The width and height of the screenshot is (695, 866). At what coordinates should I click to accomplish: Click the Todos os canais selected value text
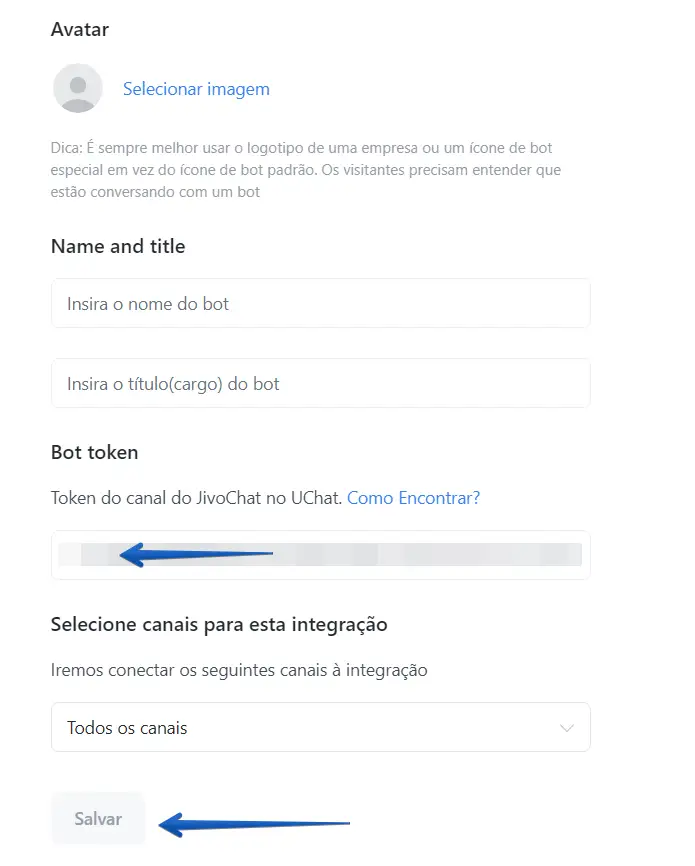(127, 728)
